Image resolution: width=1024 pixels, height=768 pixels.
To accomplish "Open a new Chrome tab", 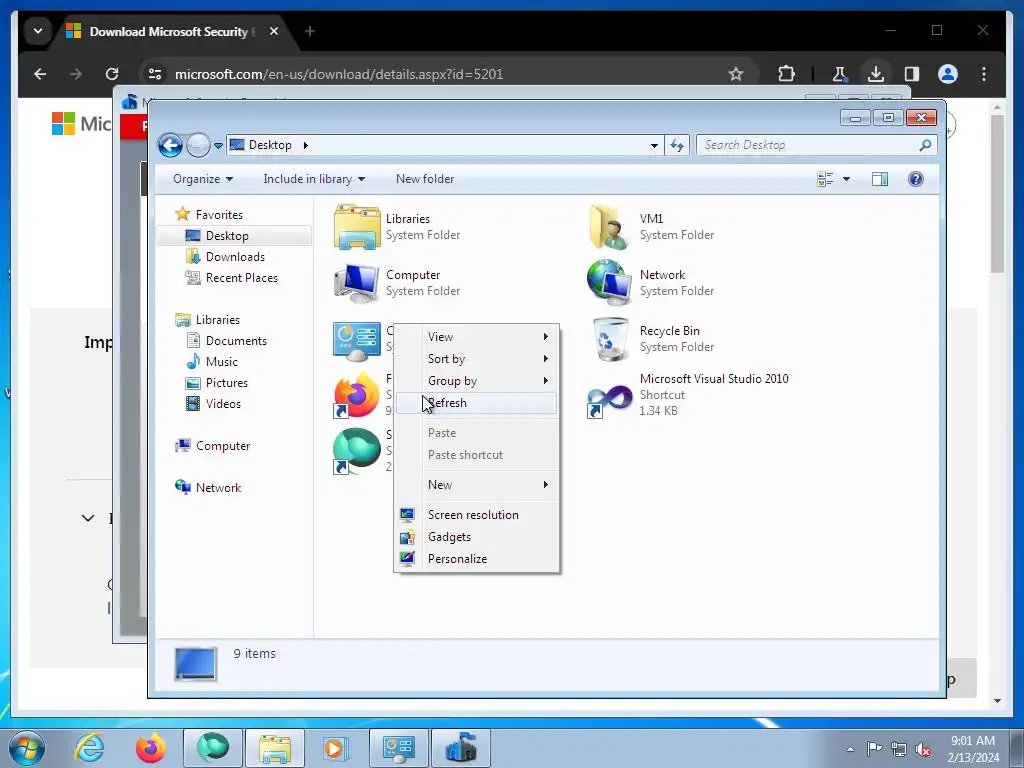I will (x=310, y=31).
